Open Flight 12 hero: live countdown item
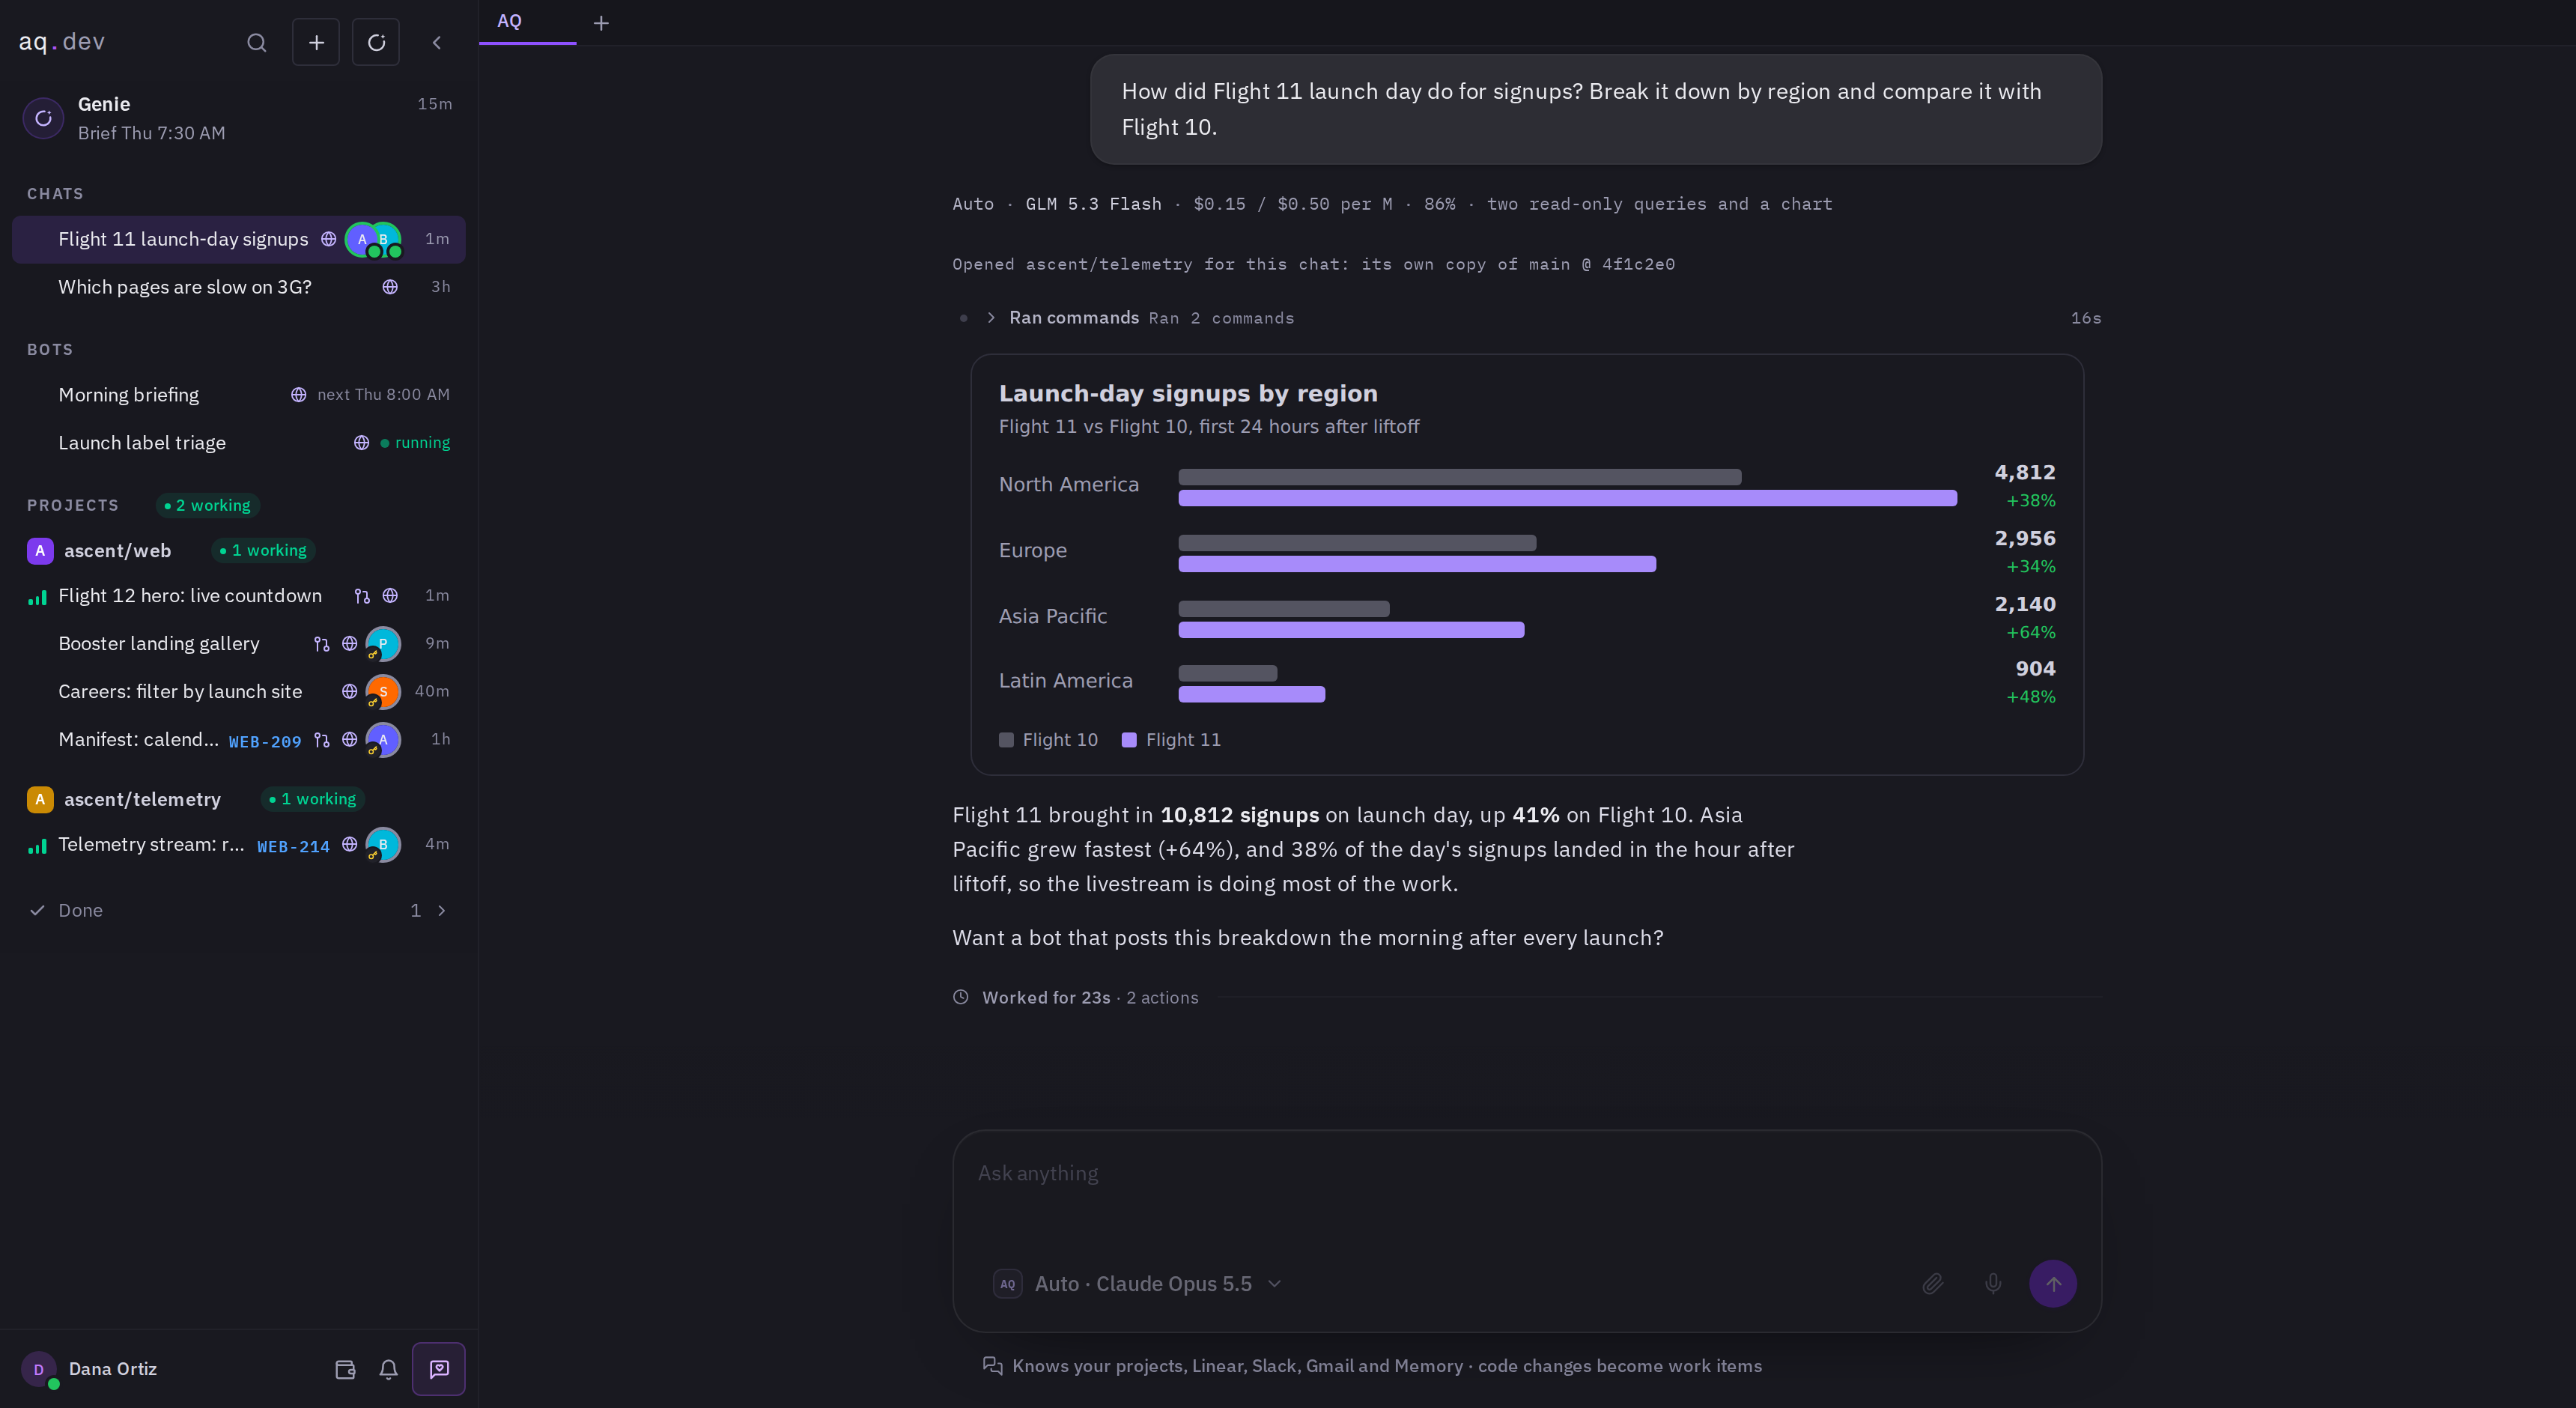This screenshot has height=1408, width=2576. tap(239, 596)
